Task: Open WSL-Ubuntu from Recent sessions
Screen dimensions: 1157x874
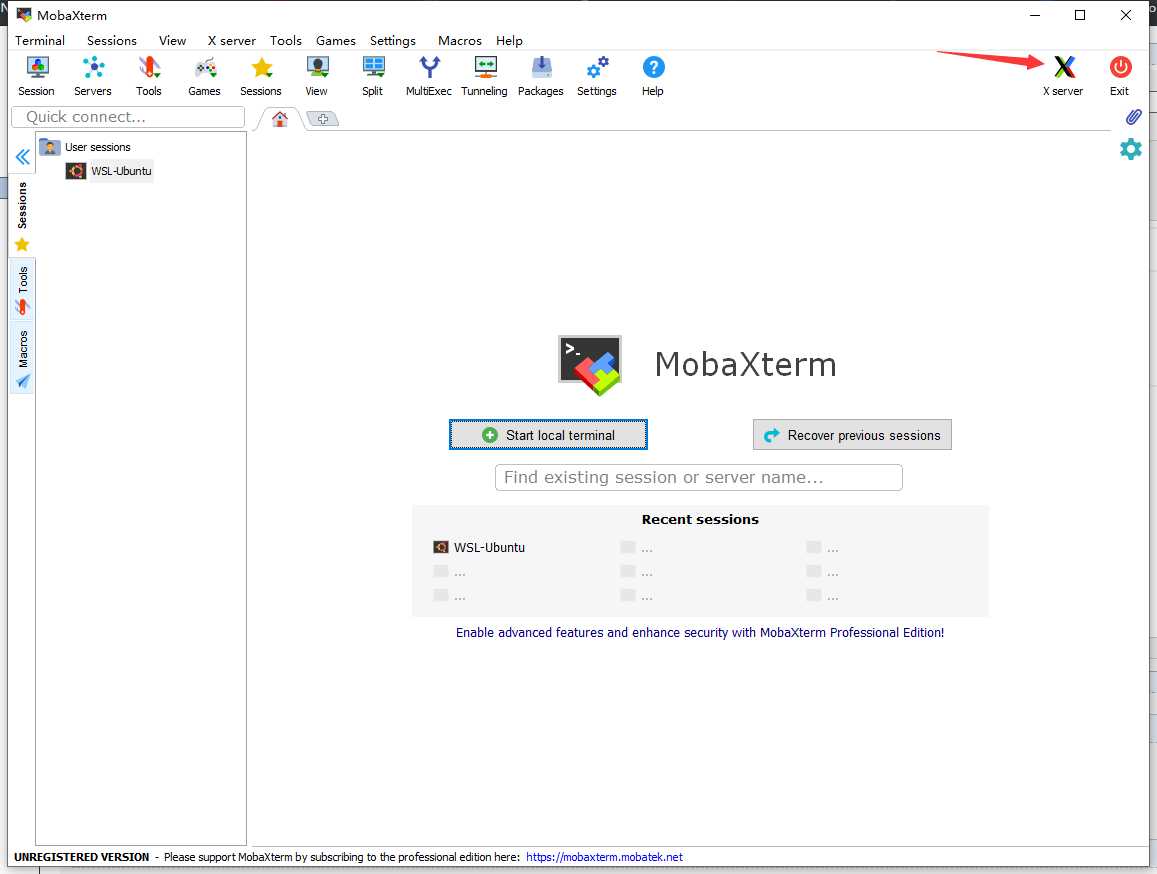Action: tap(480, 548)
